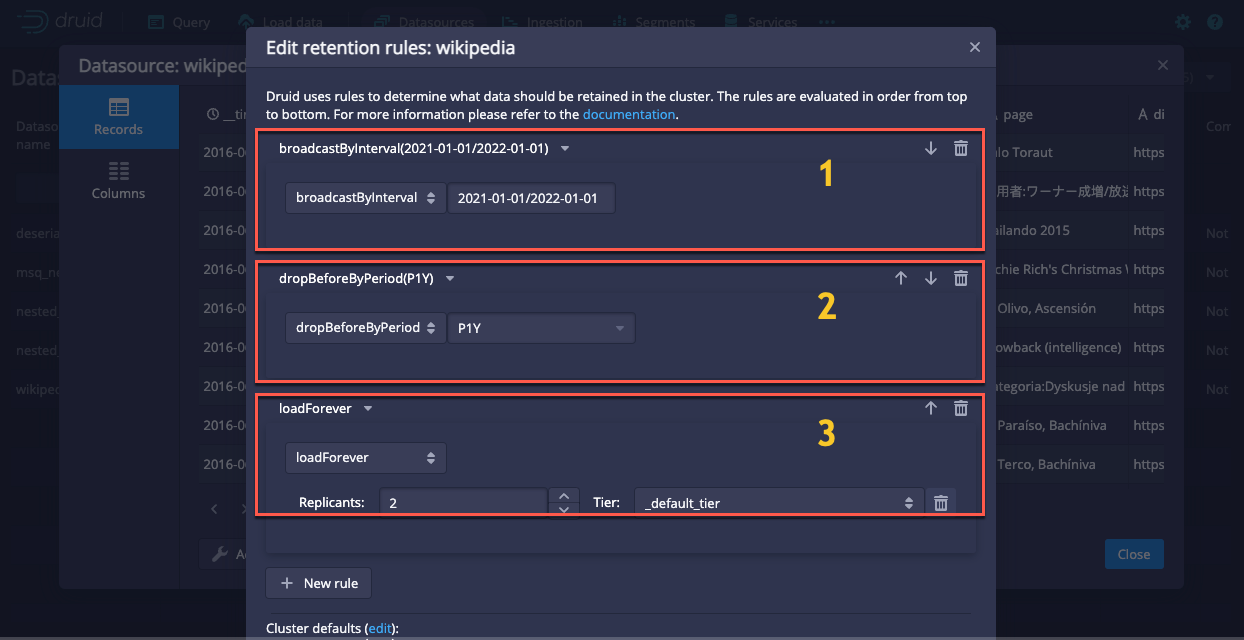Move the loadForever rule up
Image resolution: width=1244 pixels, height=640 pixels.
pyautogui.click(x=930, y=407)
